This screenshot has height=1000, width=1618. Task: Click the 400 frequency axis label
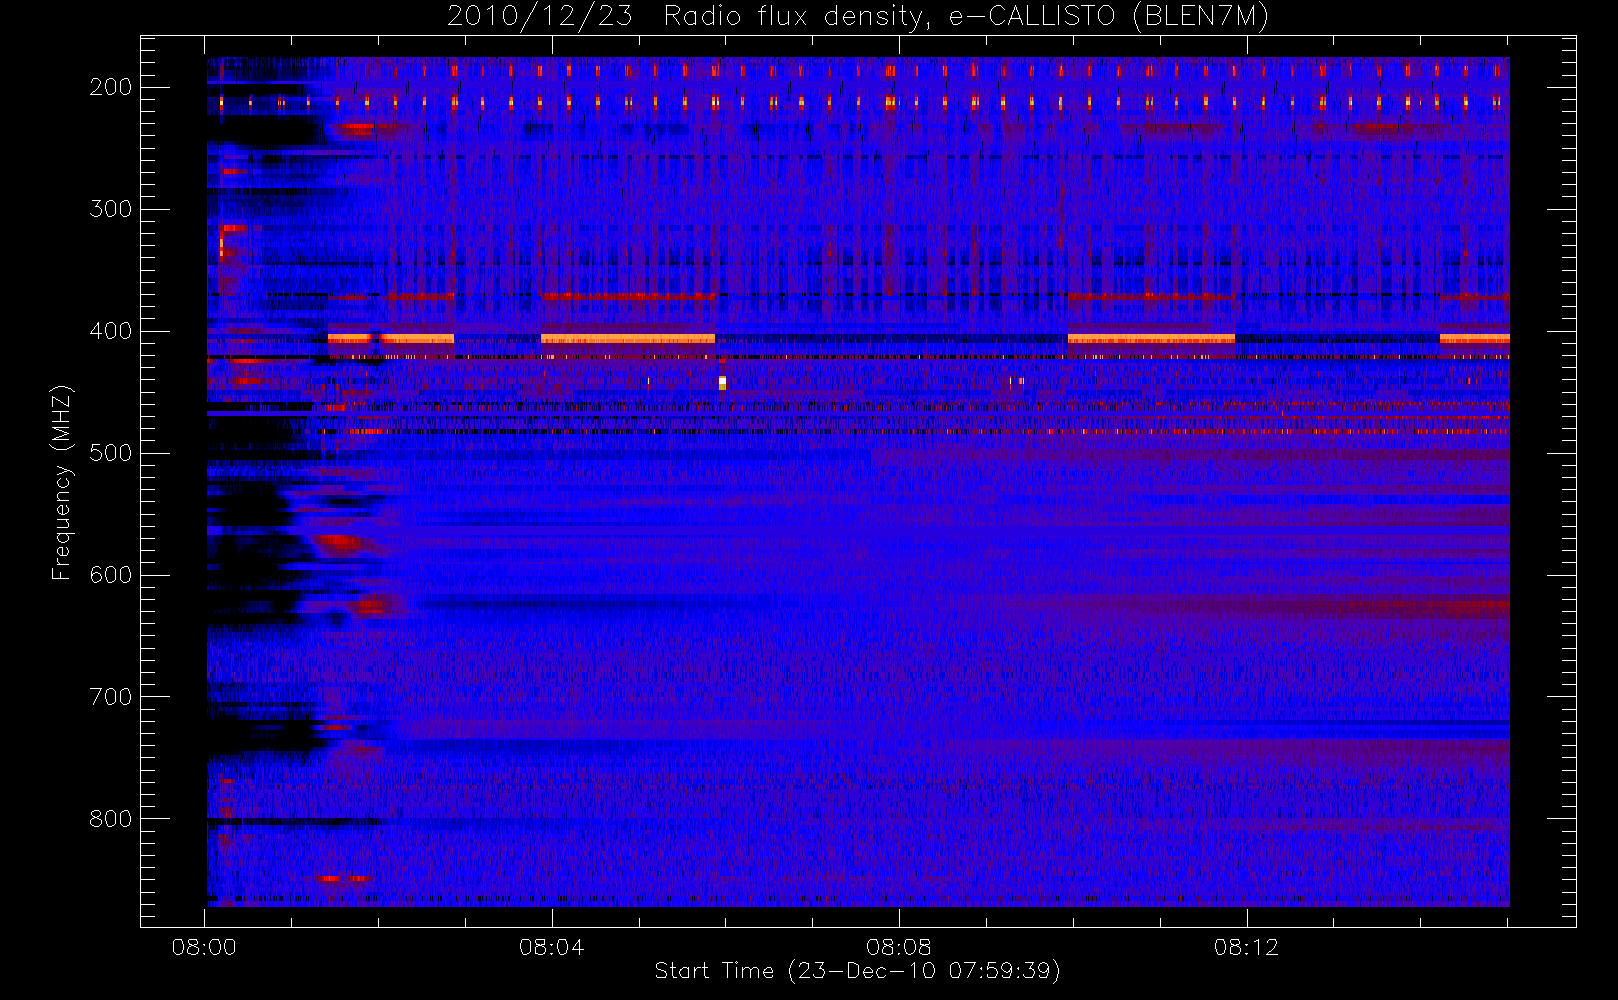[111, 331]
